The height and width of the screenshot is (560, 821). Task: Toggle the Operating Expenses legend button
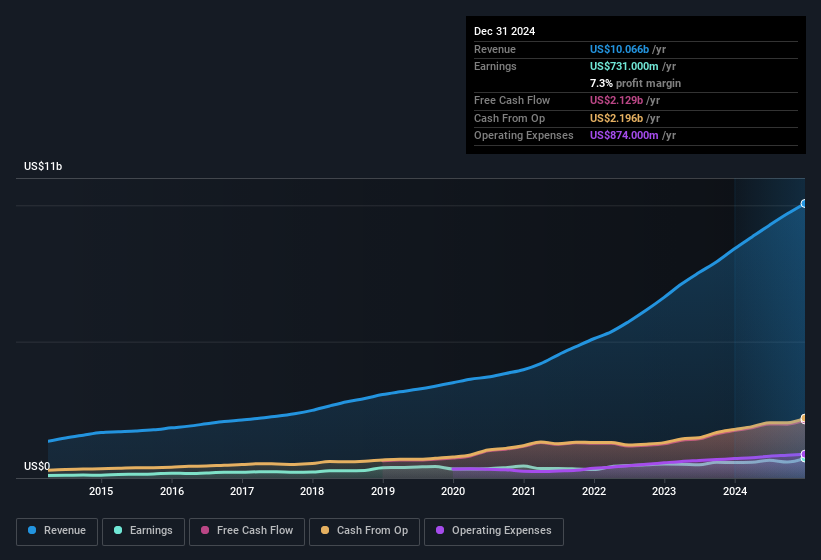tap(494, 532)
